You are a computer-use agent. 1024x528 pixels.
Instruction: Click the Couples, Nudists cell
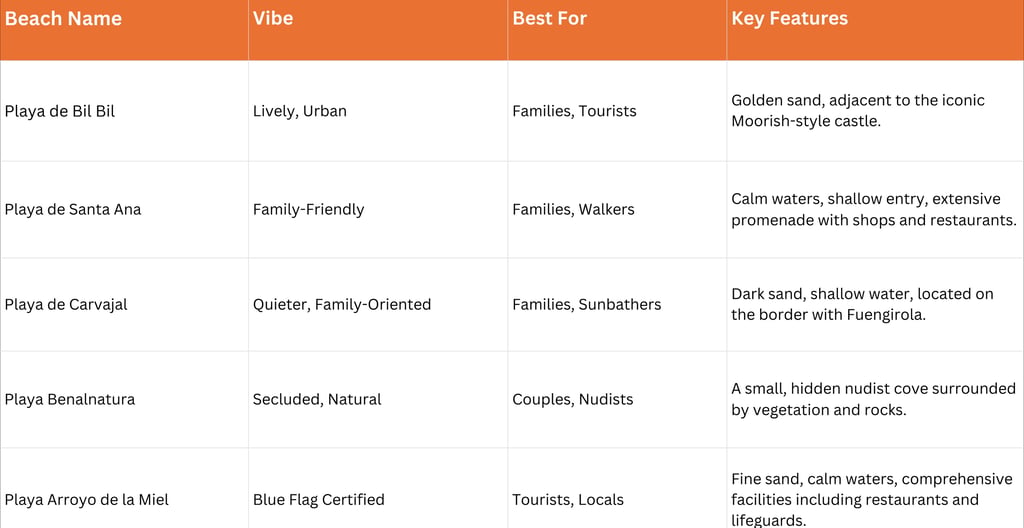point(616,399)
